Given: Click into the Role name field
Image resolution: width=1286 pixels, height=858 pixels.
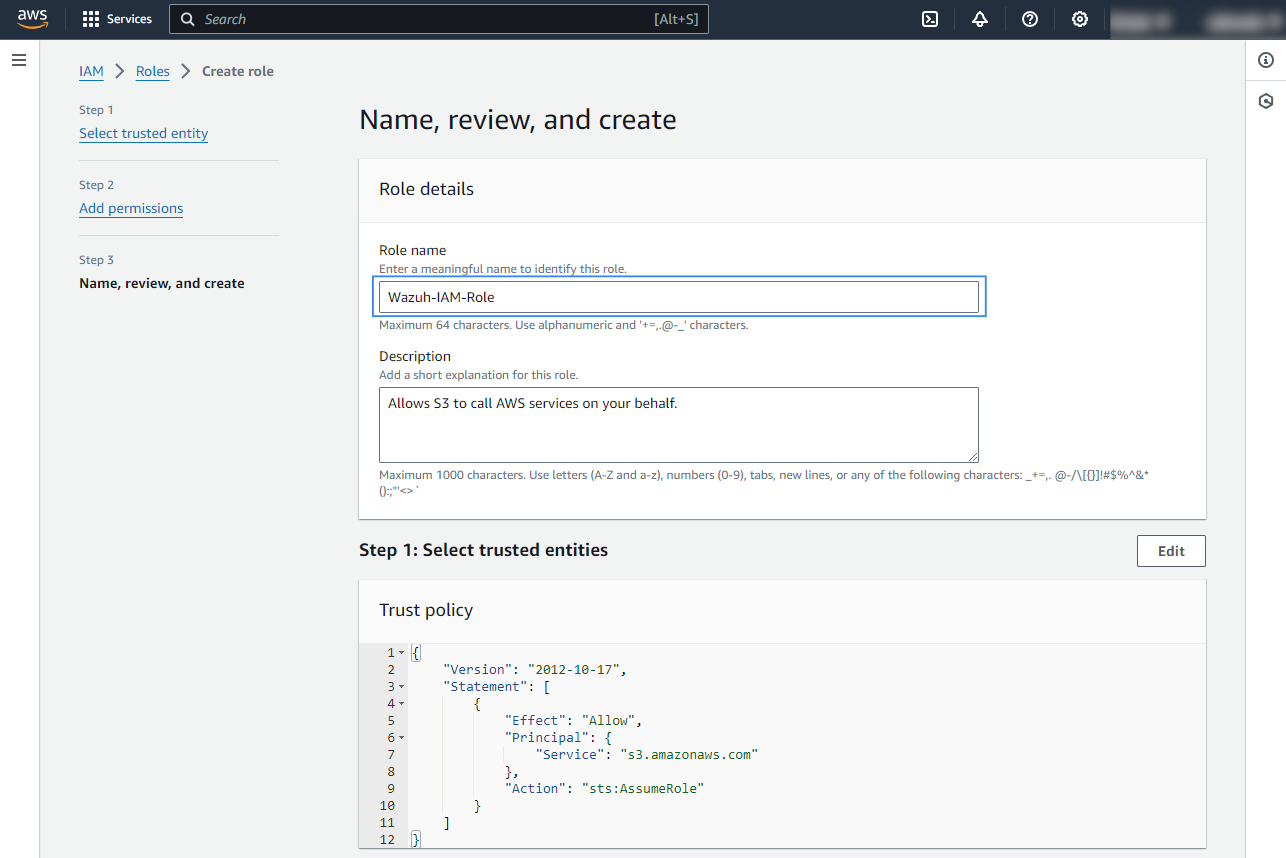Looking at the screenshot, I should 678,297.
